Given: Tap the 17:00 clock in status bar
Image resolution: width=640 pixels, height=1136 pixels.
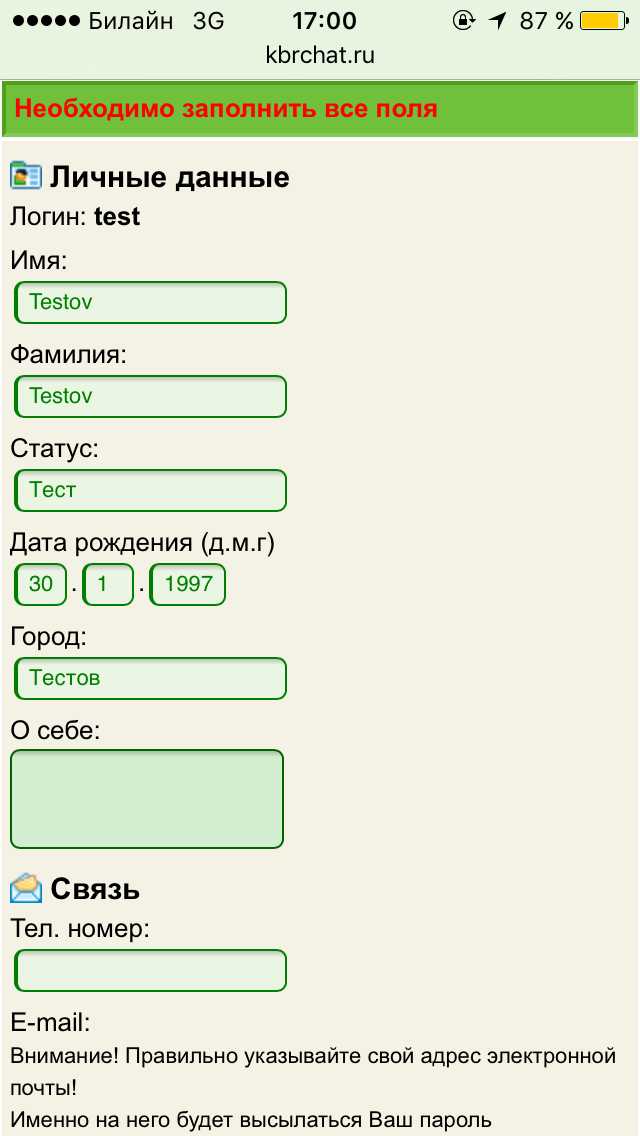Looking at the screenshot, I should pyautogui.click(x=324, y=20).
